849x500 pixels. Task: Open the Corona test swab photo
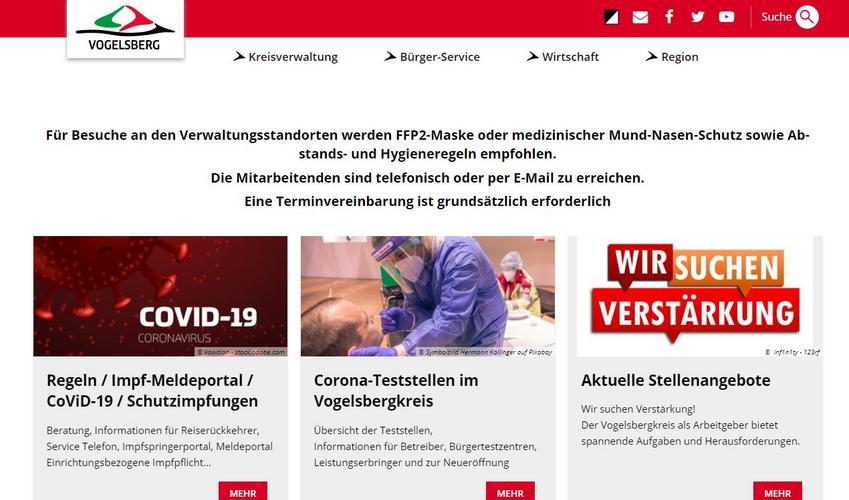click(428, 296)
